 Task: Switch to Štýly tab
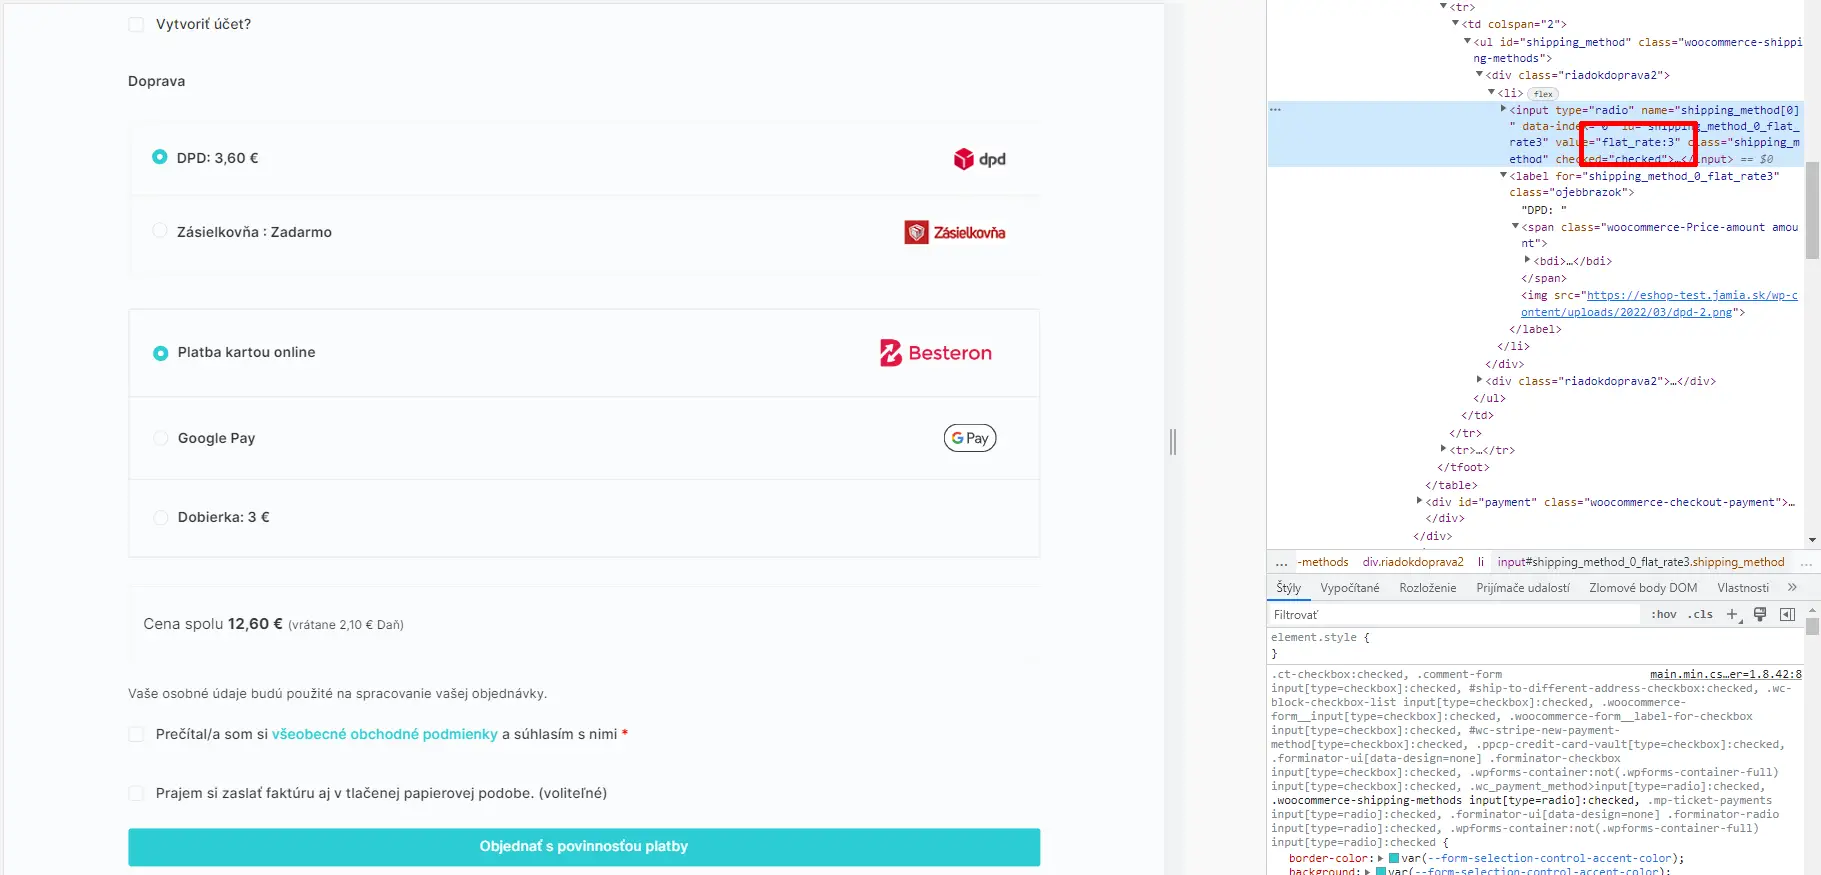(1288, 588)
